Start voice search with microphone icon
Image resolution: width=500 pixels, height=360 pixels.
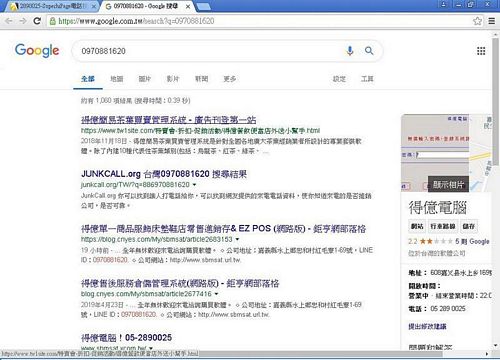350,51
